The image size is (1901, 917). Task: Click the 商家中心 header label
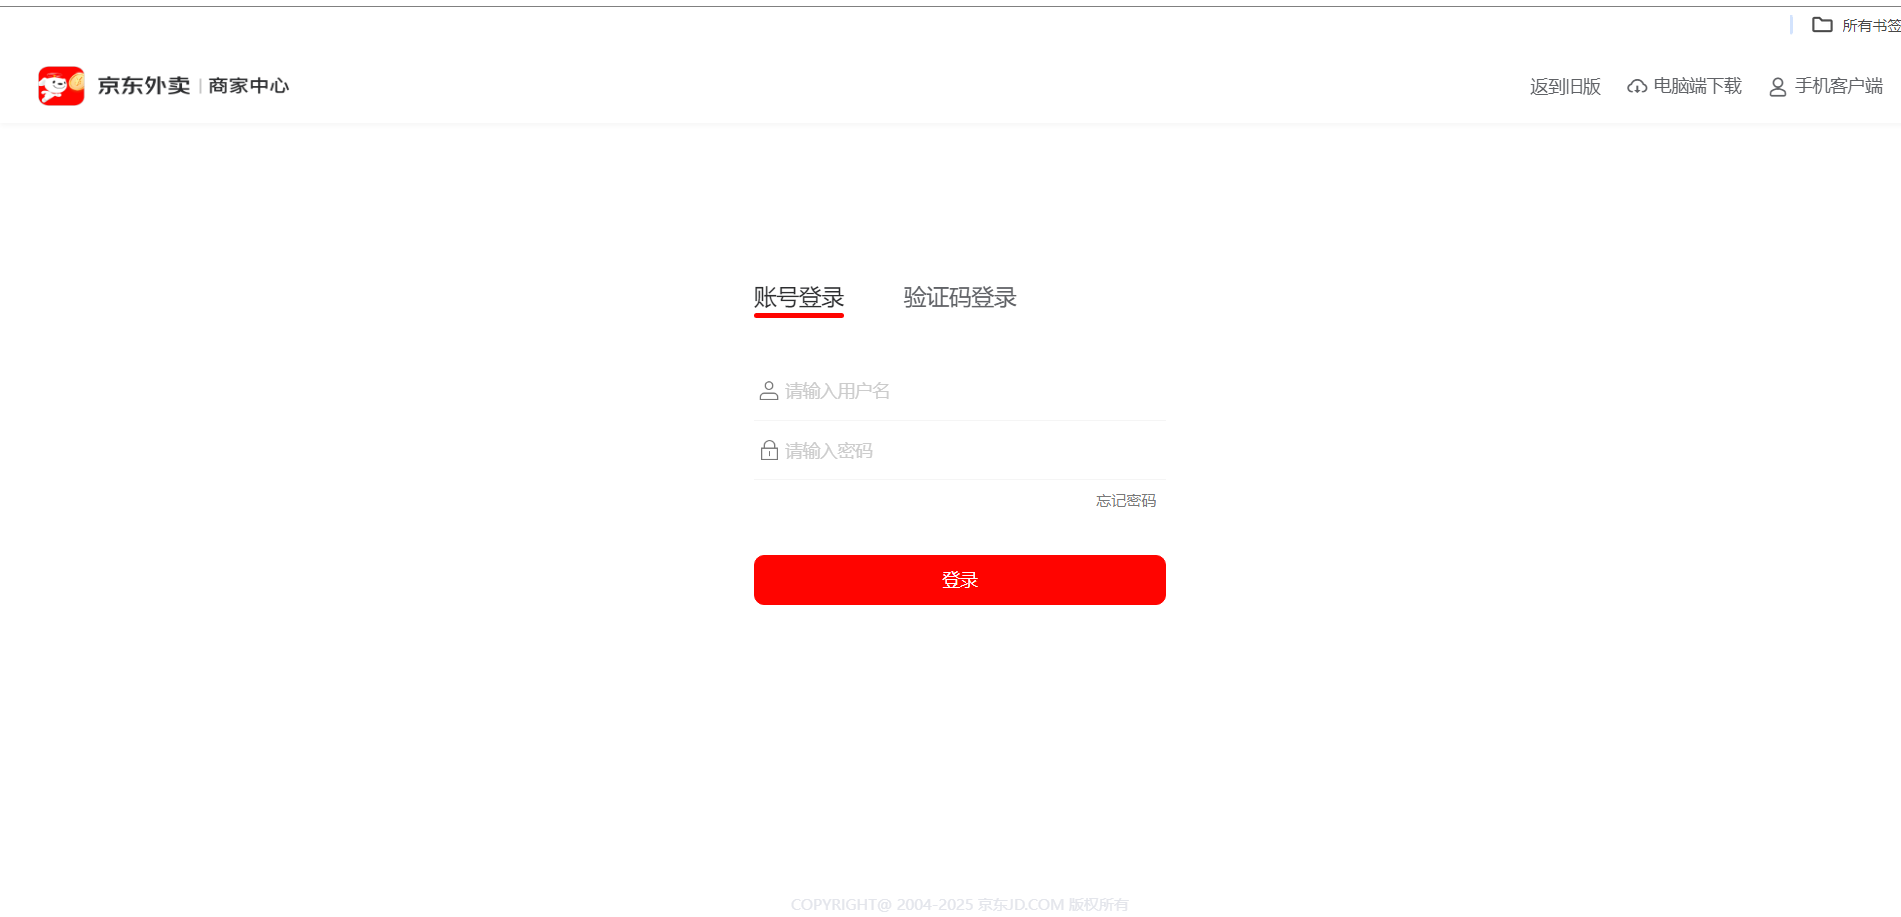(249, 86)
